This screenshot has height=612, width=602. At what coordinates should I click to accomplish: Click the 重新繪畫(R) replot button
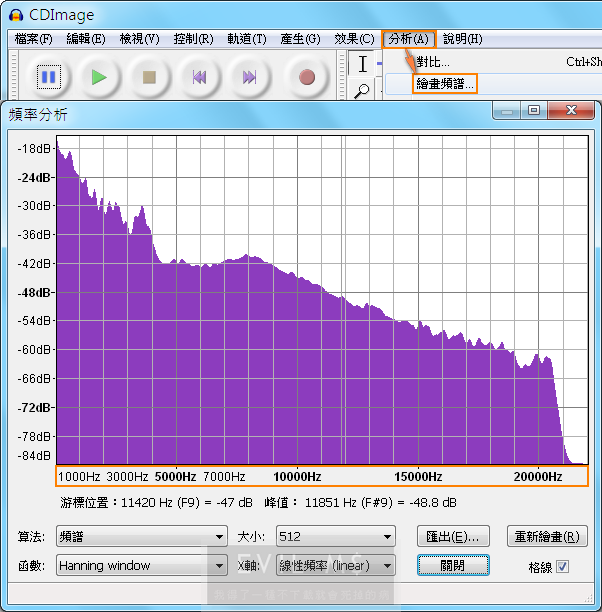(547, 537)
